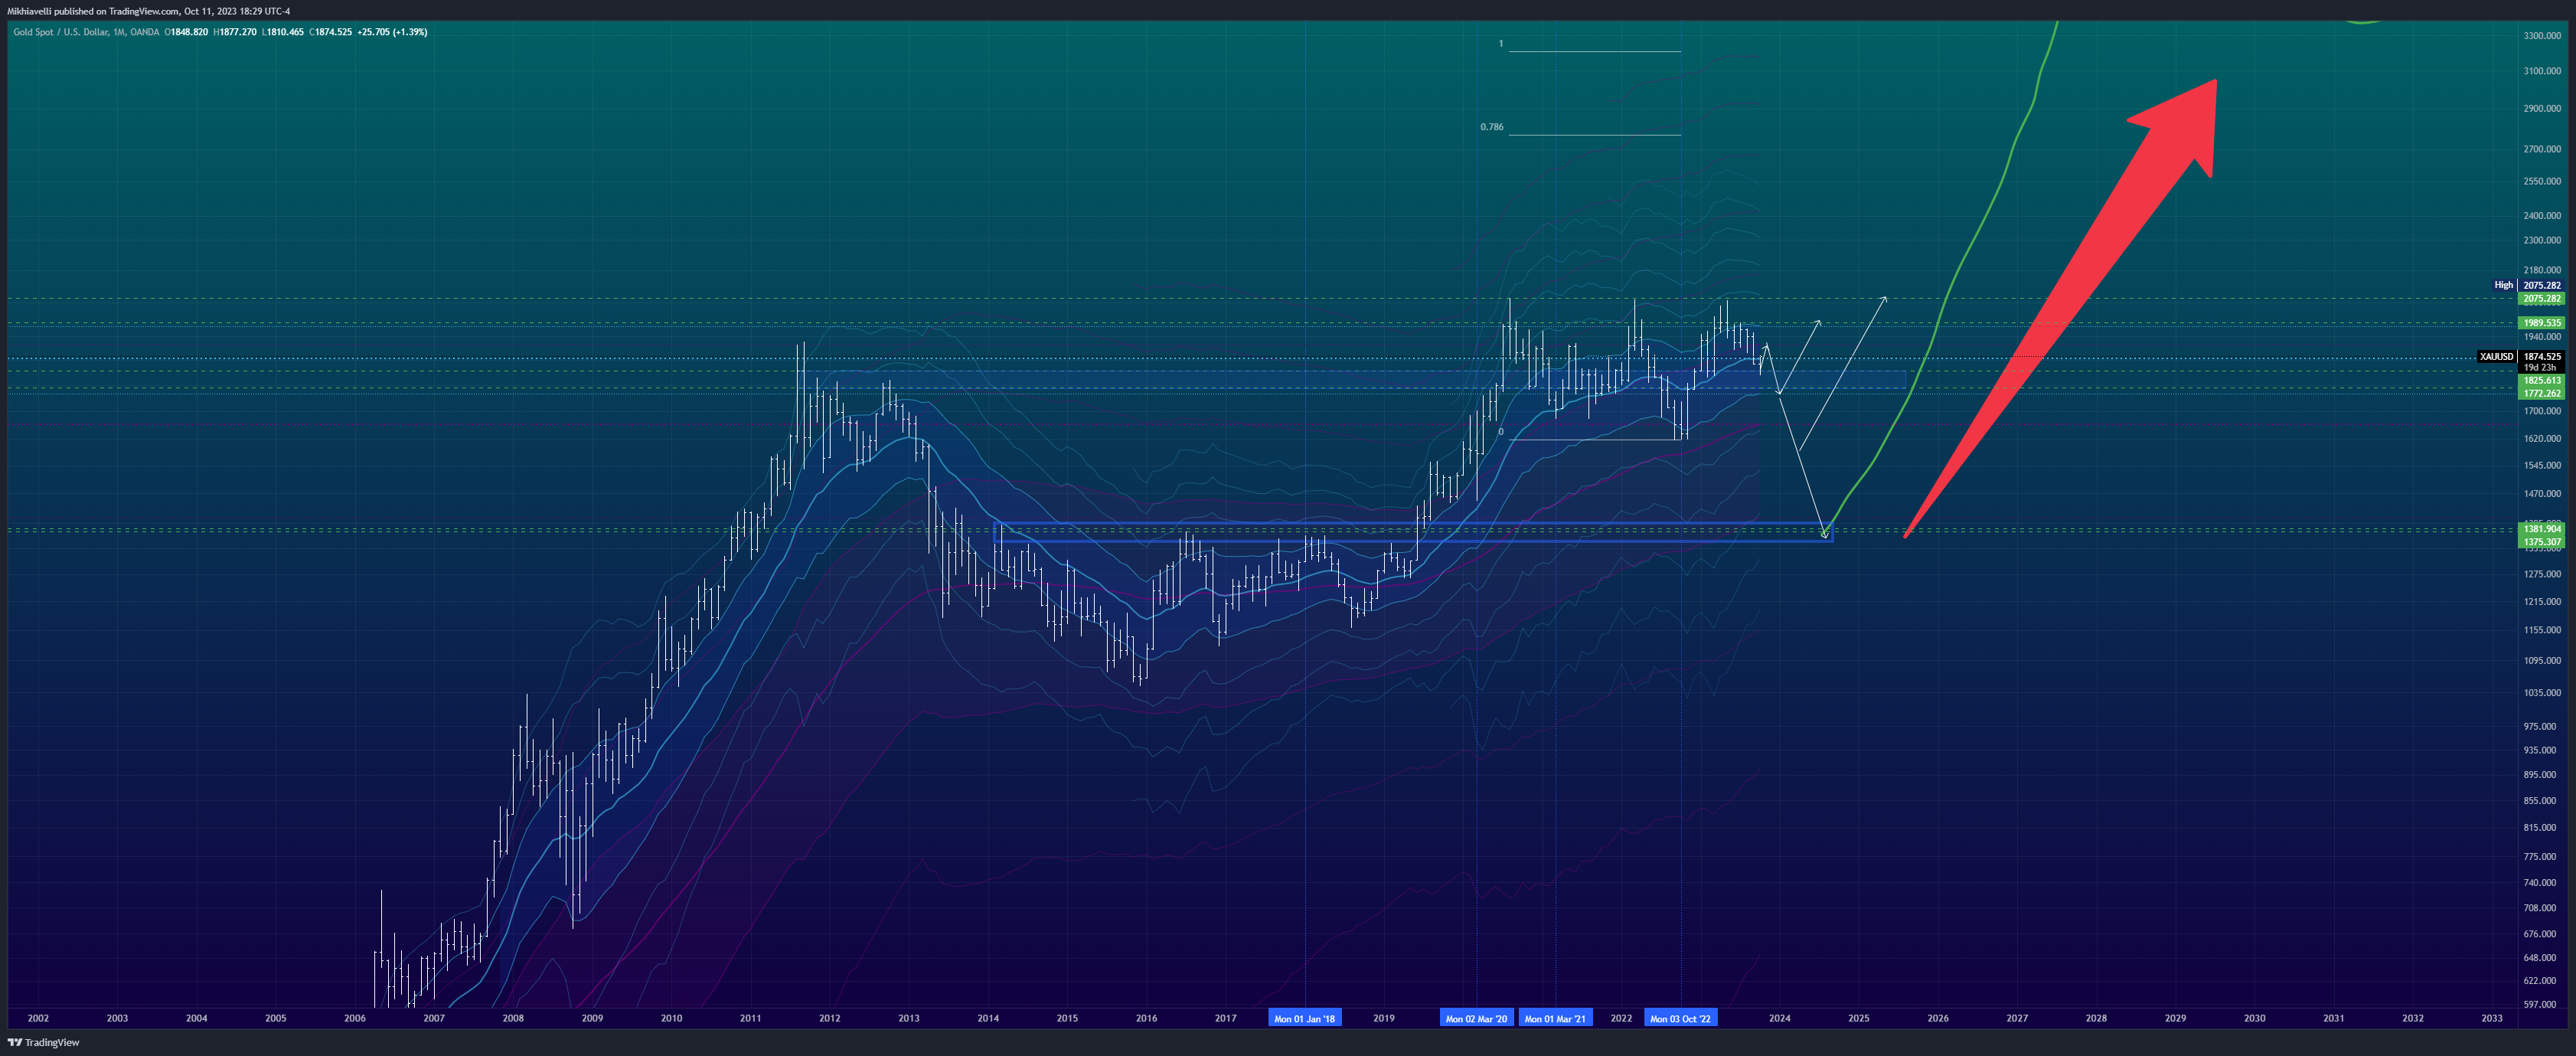
Task: Click the 19d 23h countdown label
Action: tap(2540, 368)
